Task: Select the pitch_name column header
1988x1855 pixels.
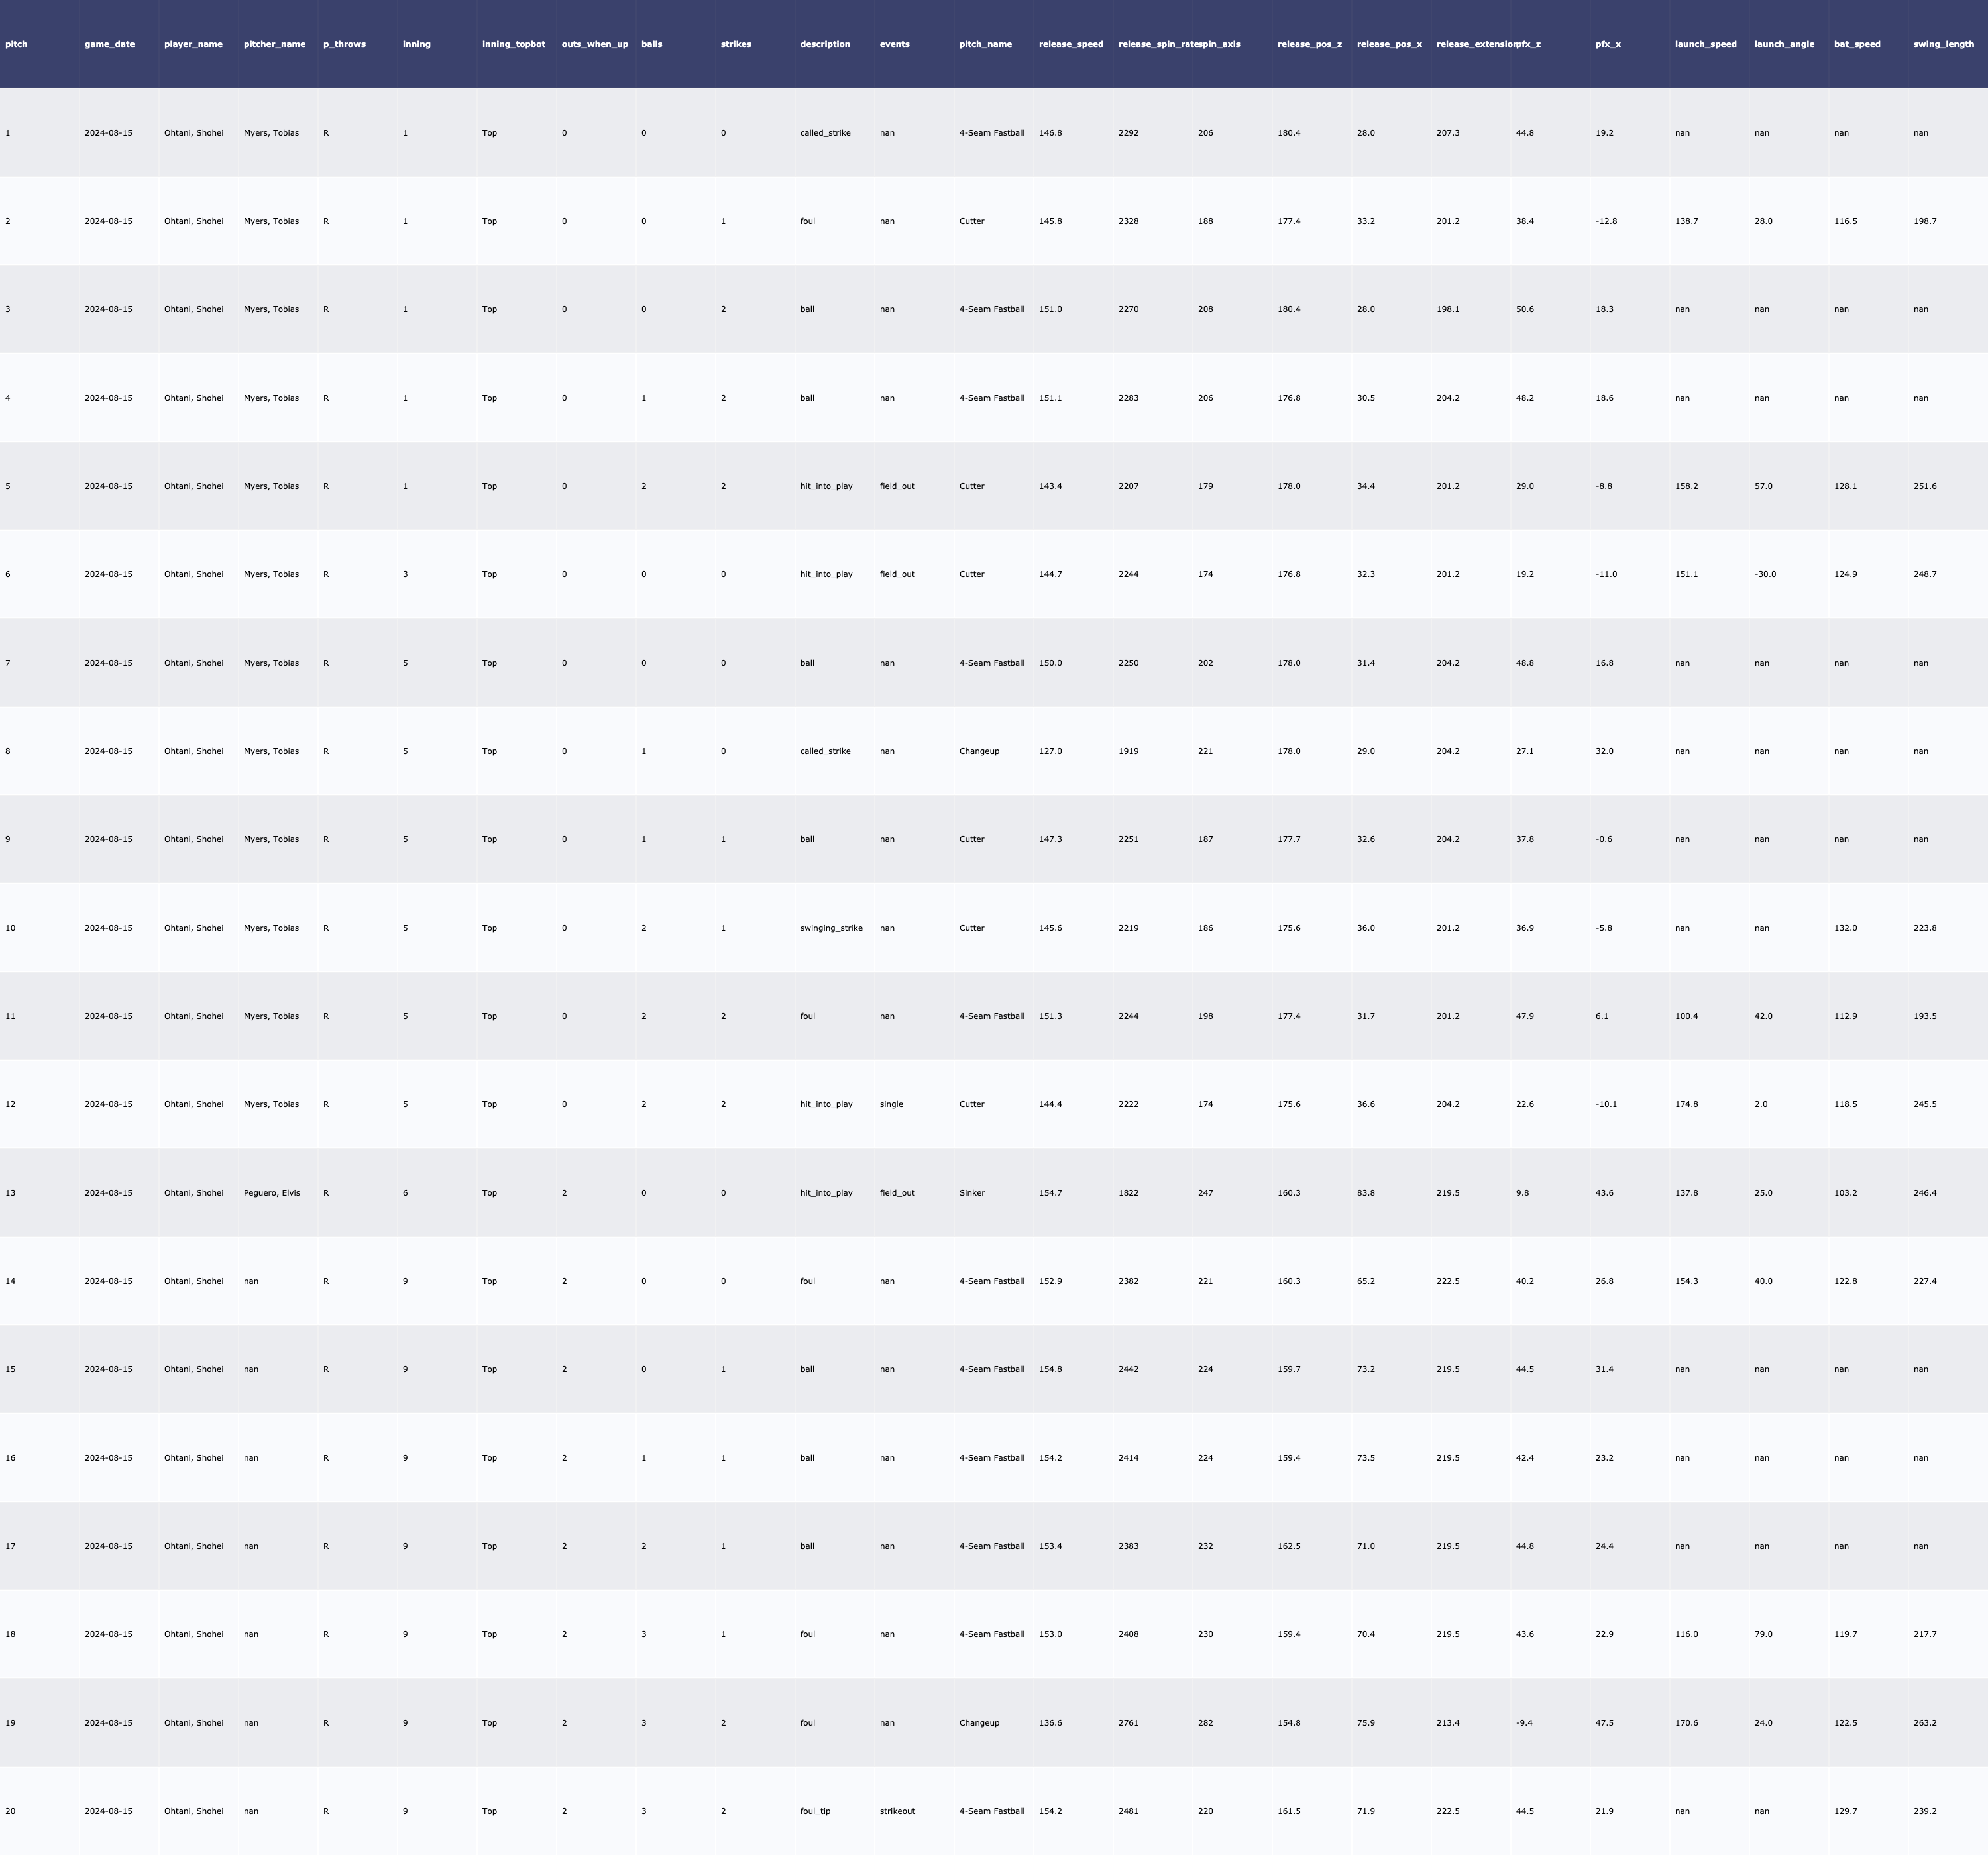Action: point(985,44)
